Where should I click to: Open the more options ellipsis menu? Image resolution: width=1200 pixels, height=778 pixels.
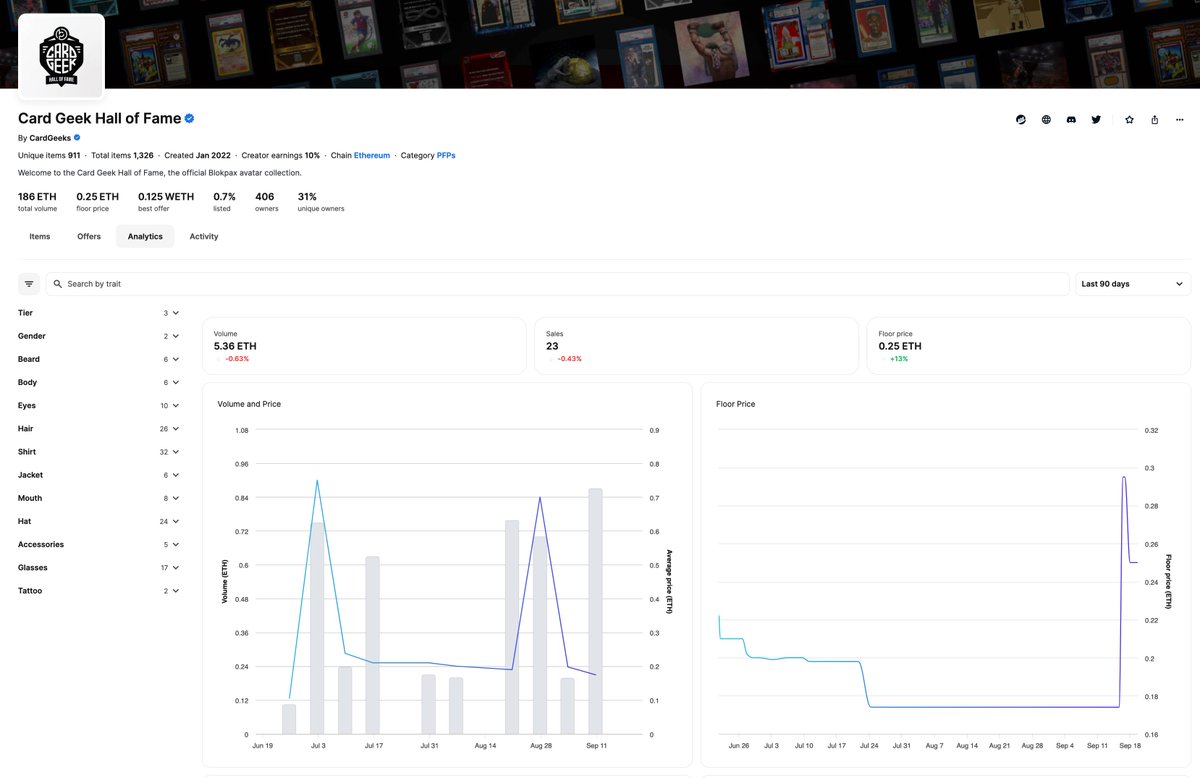click(x=1179, y=119)
